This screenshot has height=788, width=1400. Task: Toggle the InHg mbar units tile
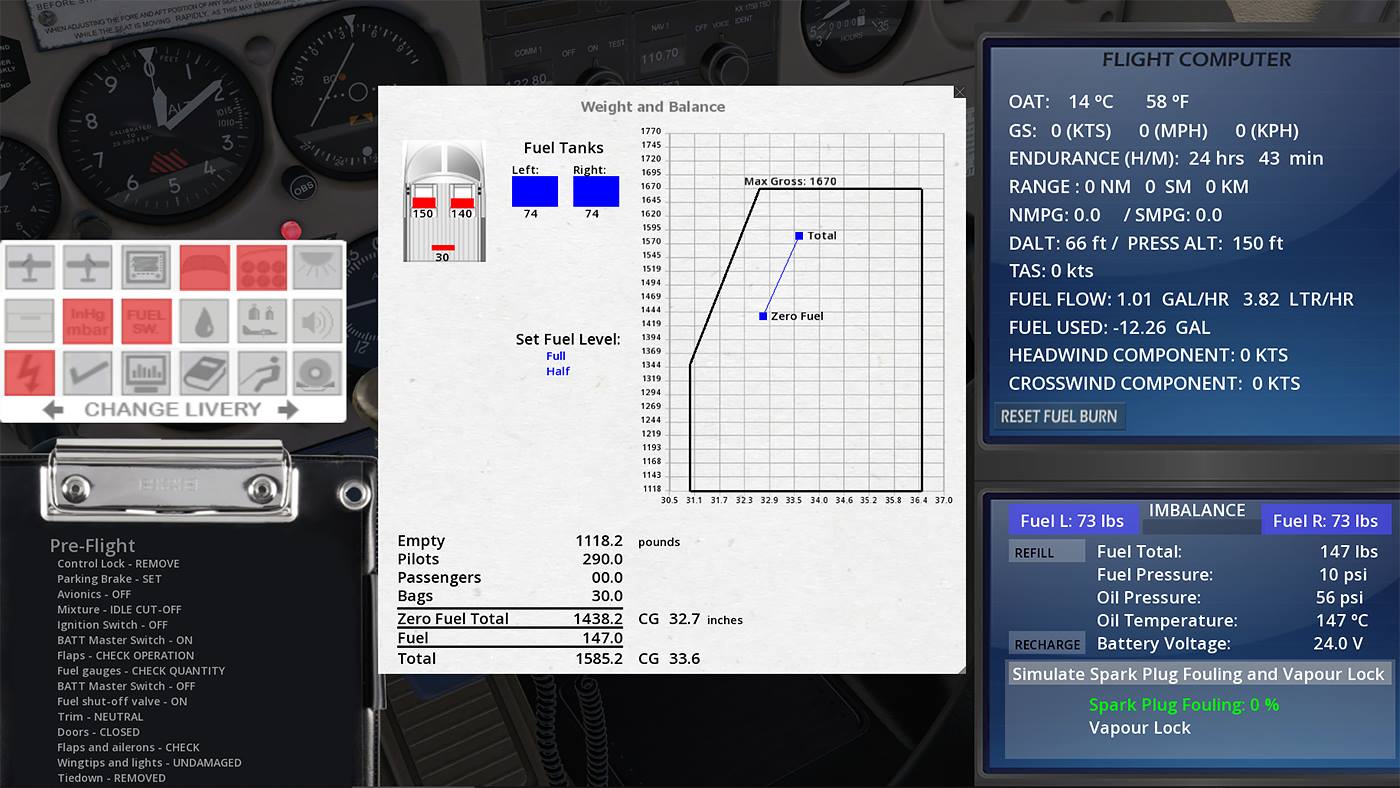click(x=88, y=321)
